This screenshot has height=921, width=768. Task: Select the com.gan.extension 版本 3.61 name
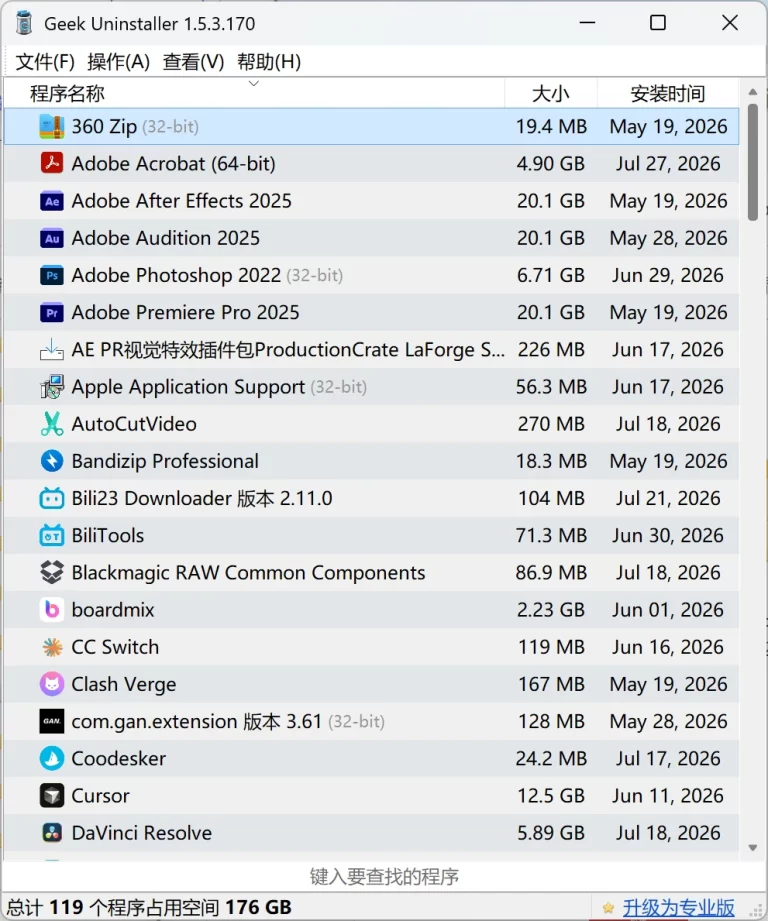(x=197, y=721)
